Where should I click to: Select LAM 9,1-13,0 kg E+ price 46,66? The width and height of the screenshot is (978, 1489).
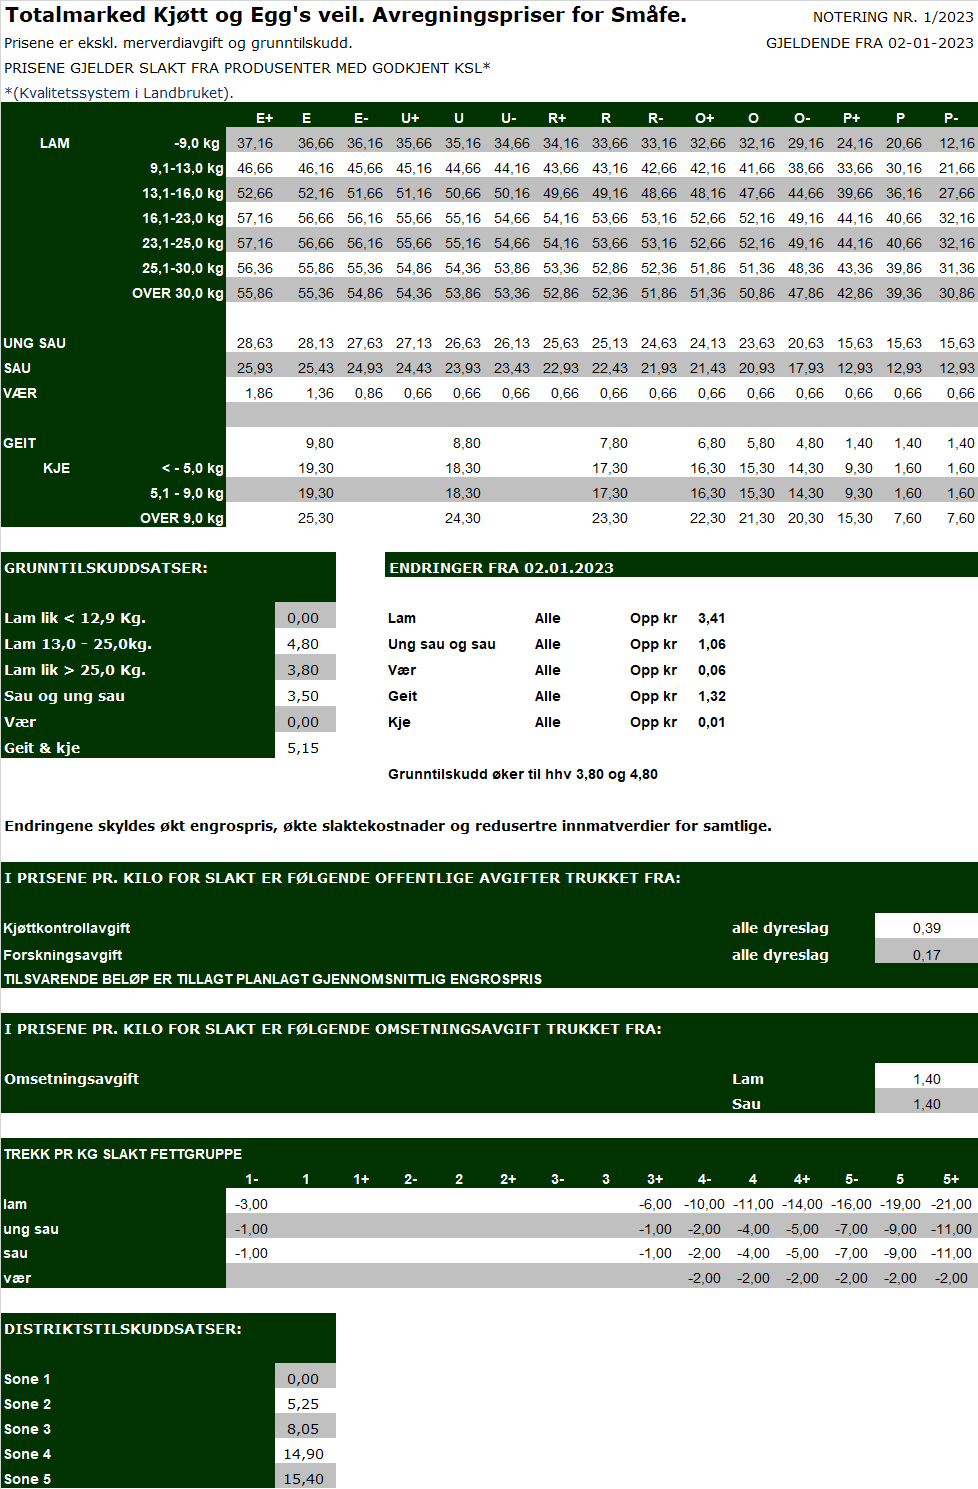coord(255,168)
